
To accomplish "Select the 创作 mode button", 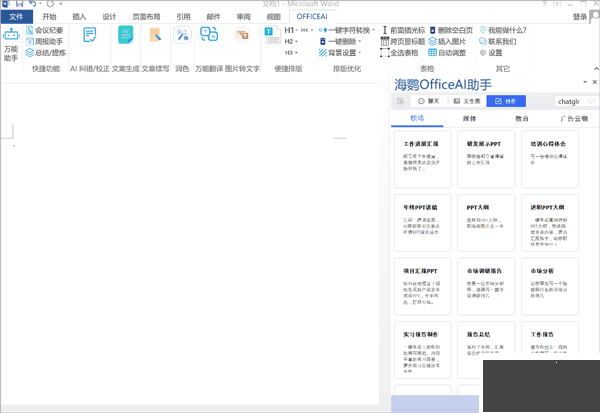I will (x=506, y=101).
